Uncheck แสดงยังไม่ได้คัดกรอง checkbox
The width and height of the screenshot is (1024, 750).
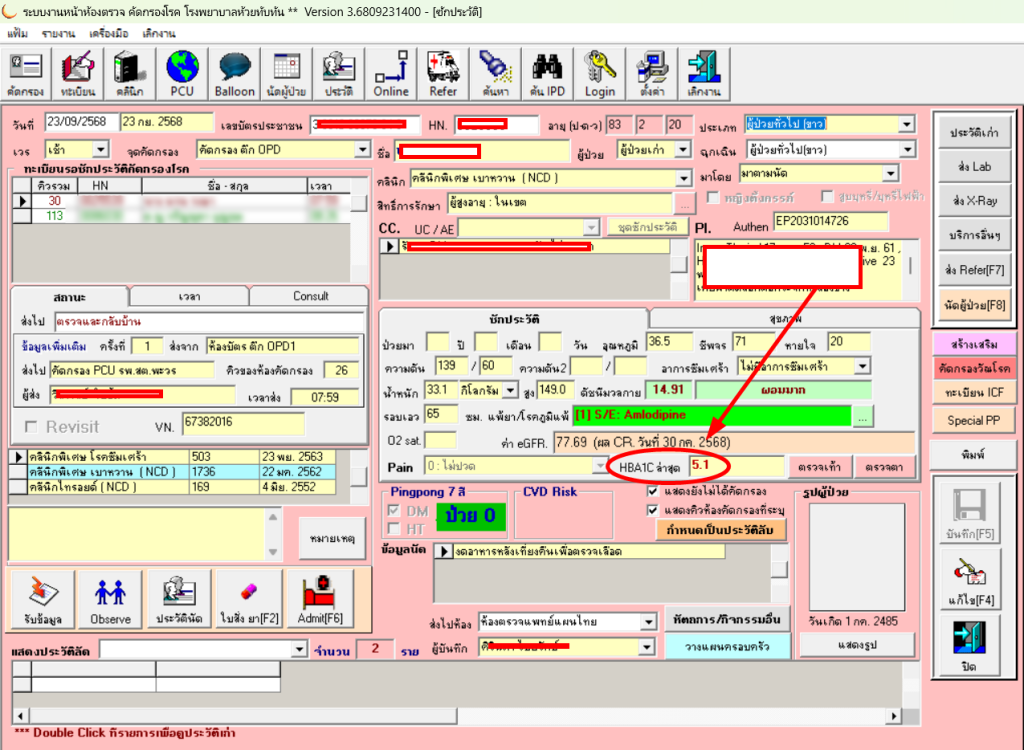coord(654,492)
